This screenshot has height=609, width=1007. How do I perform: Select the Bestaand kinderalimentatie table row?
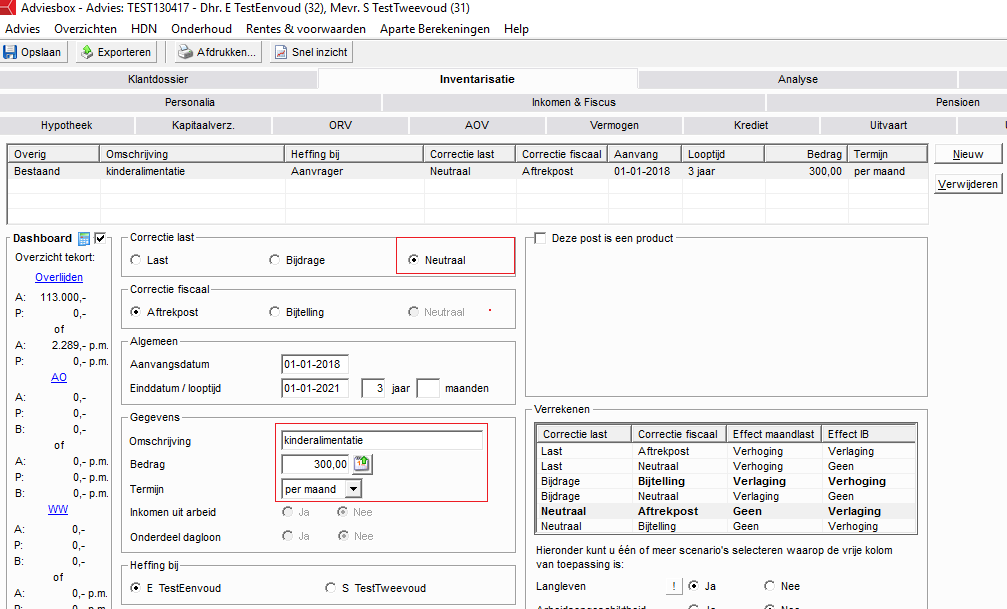pyautogui.click(x=467, y=172)
